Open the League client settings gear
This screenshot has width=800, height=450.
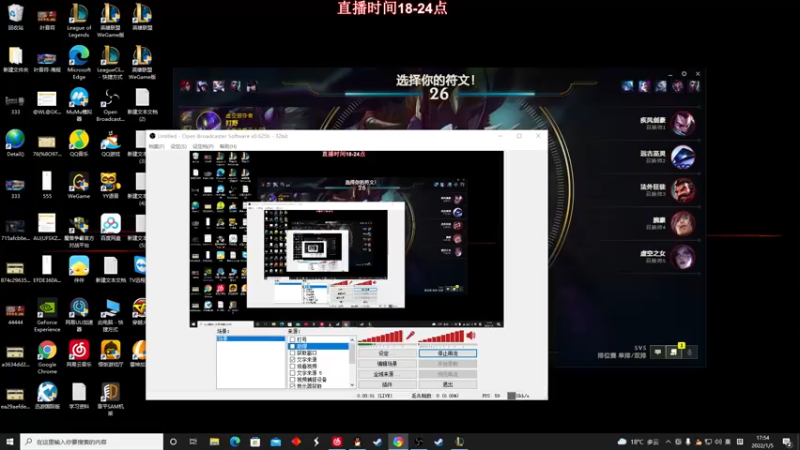click(x=684, y=74)
